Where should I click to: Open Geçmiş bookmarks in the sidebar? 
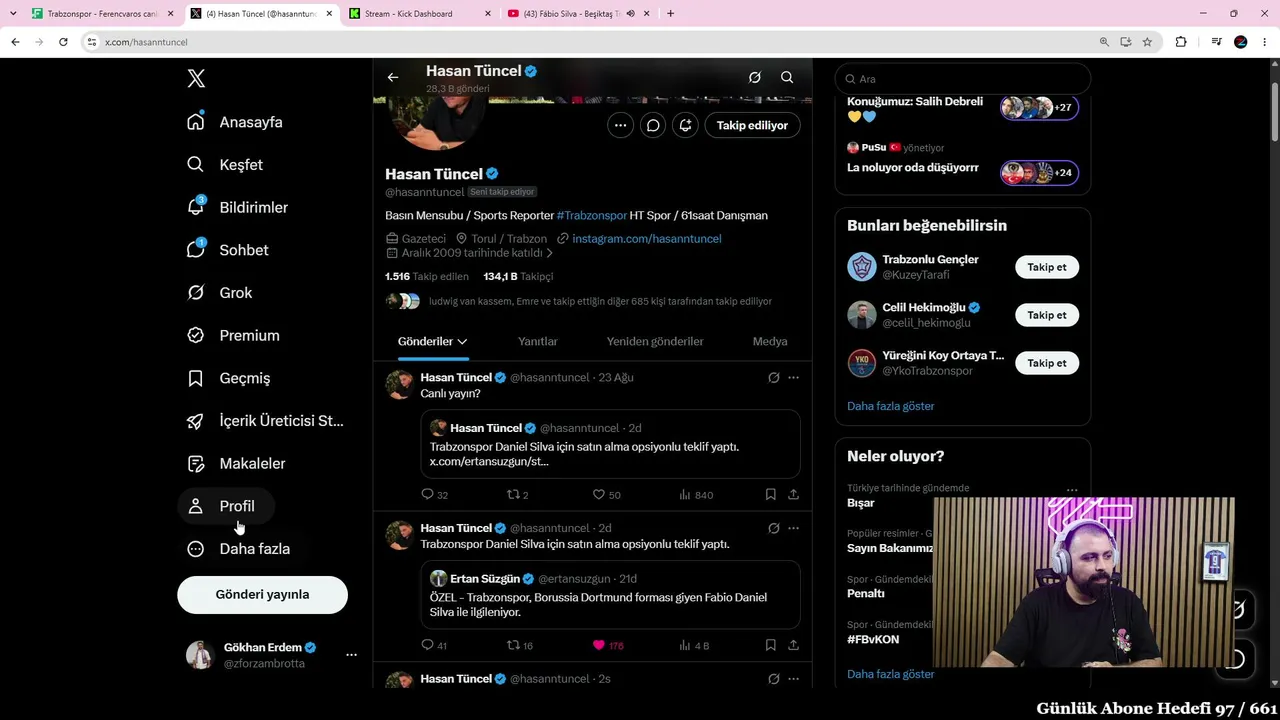point(229,378)
